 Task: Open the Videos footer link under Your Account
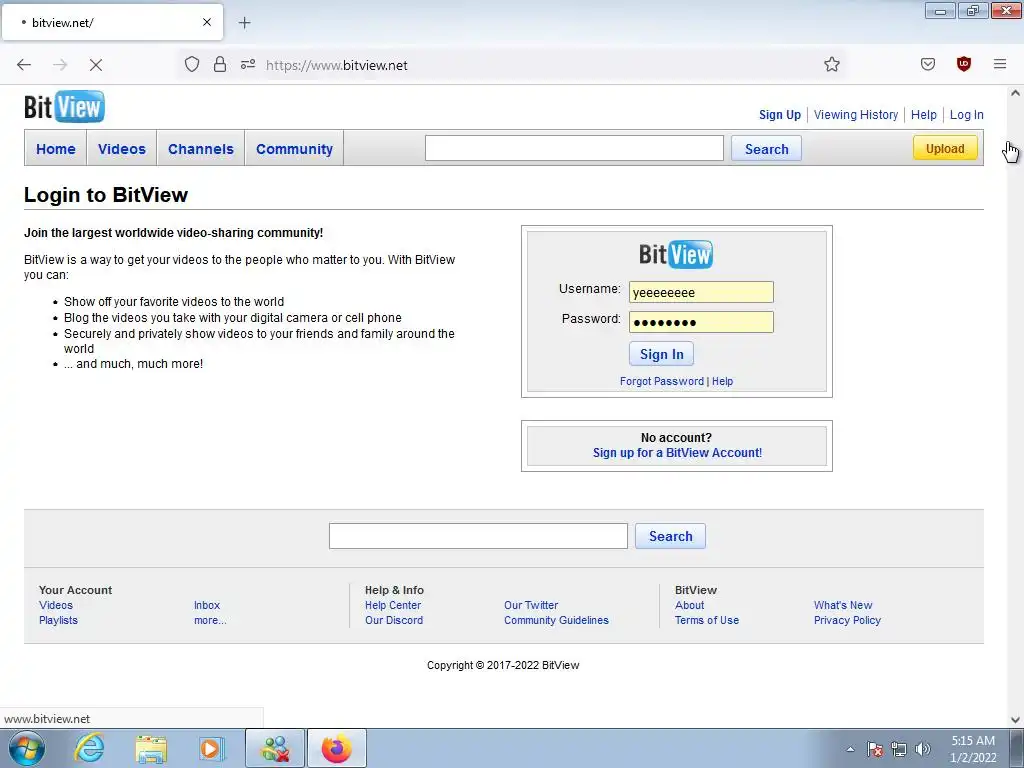[56, 605]
